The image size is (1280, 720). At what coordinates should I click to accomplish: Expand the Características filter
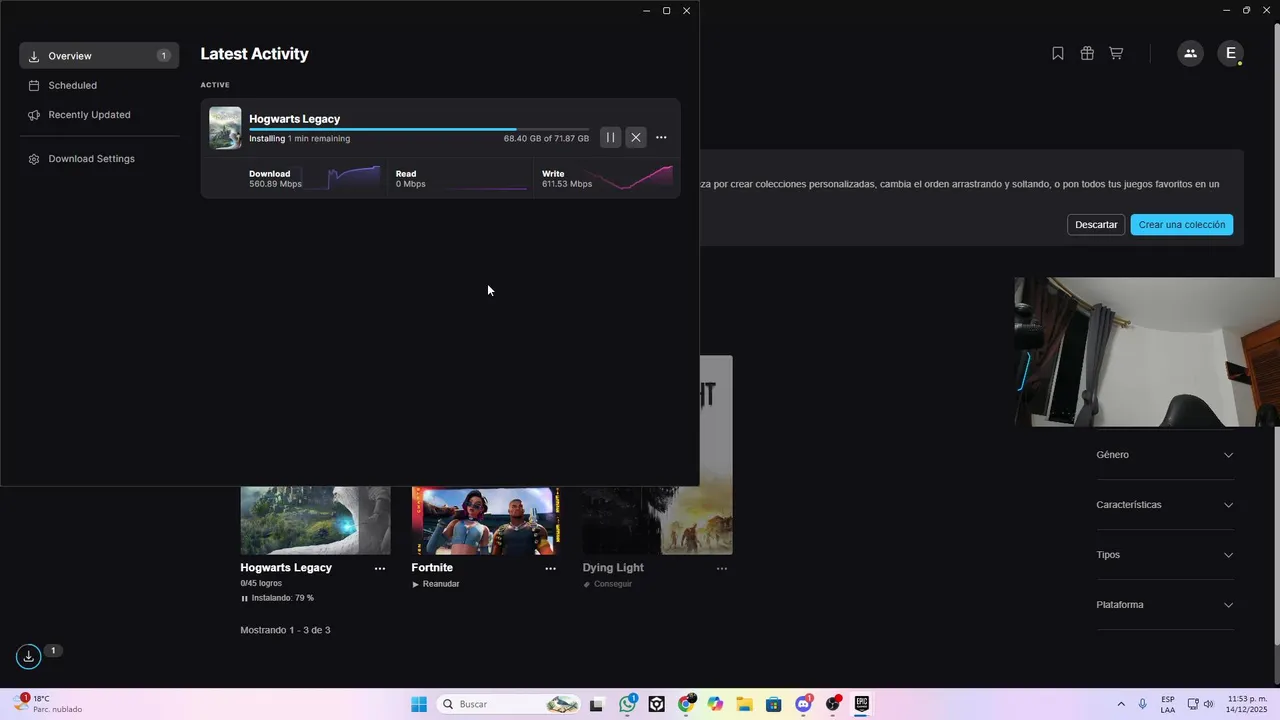pos(1165,505)
